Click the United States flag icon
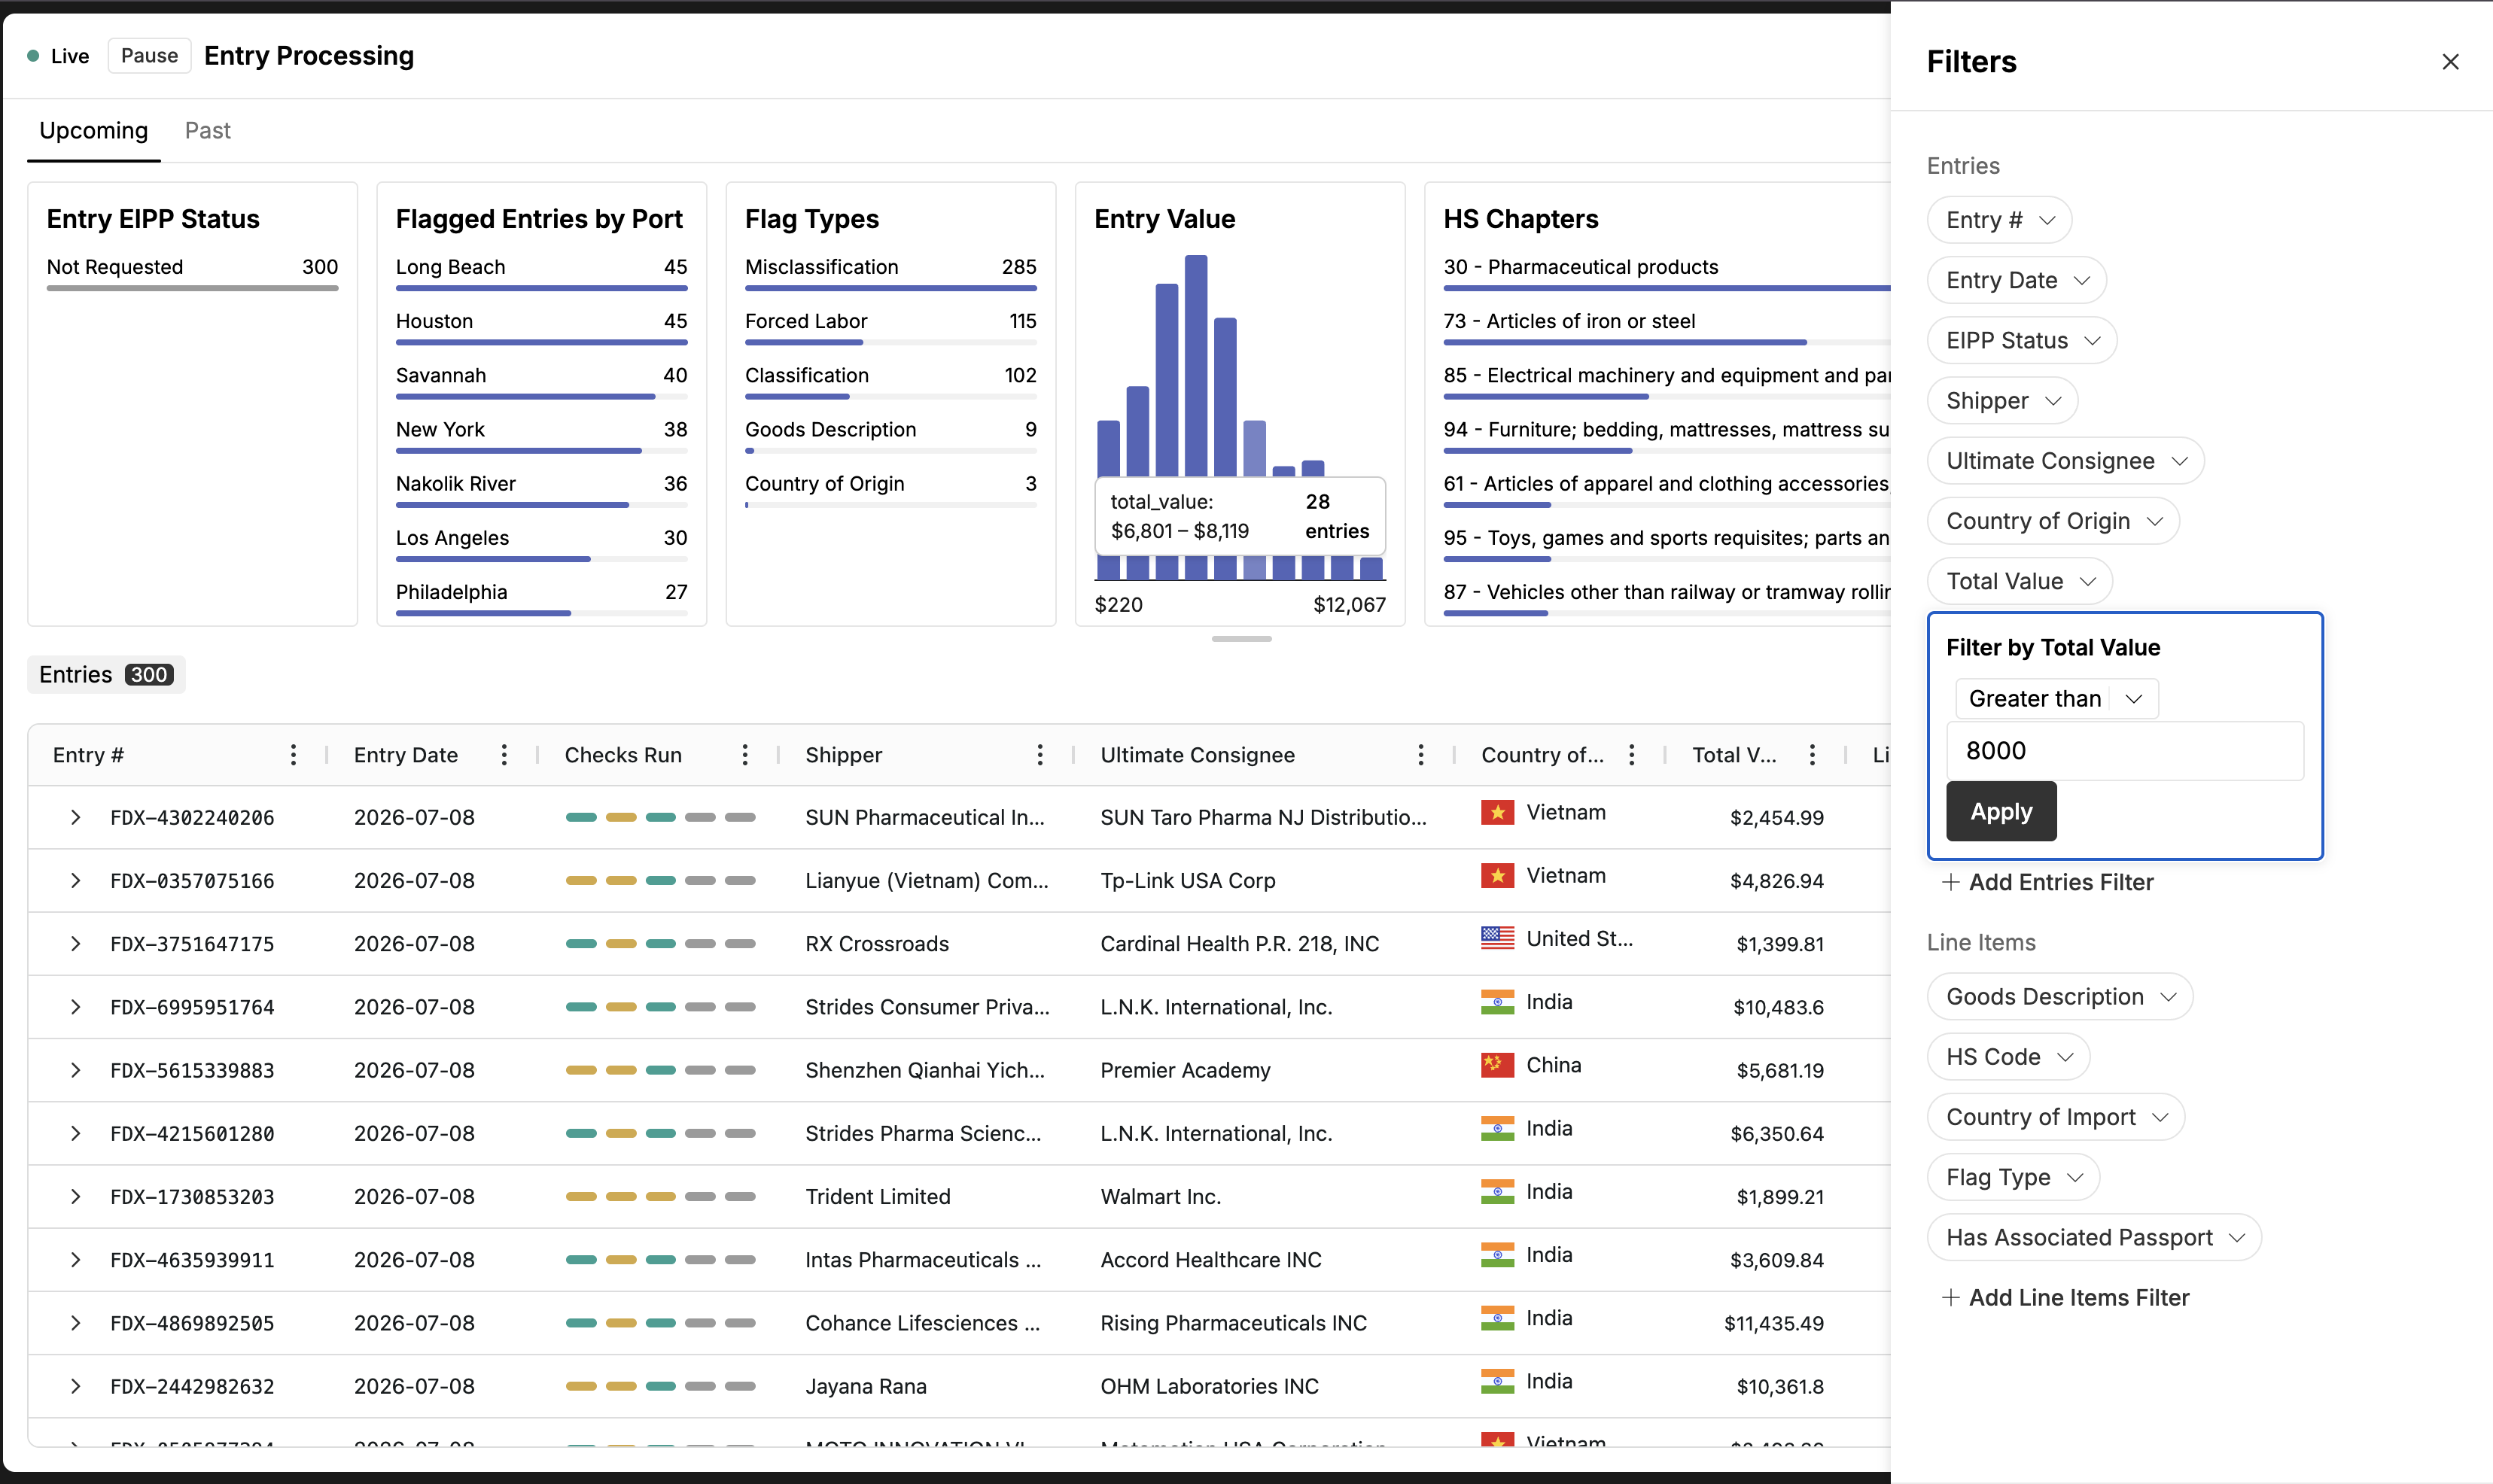Viewport: 2493px width, 1484px height. point(1497,938)
